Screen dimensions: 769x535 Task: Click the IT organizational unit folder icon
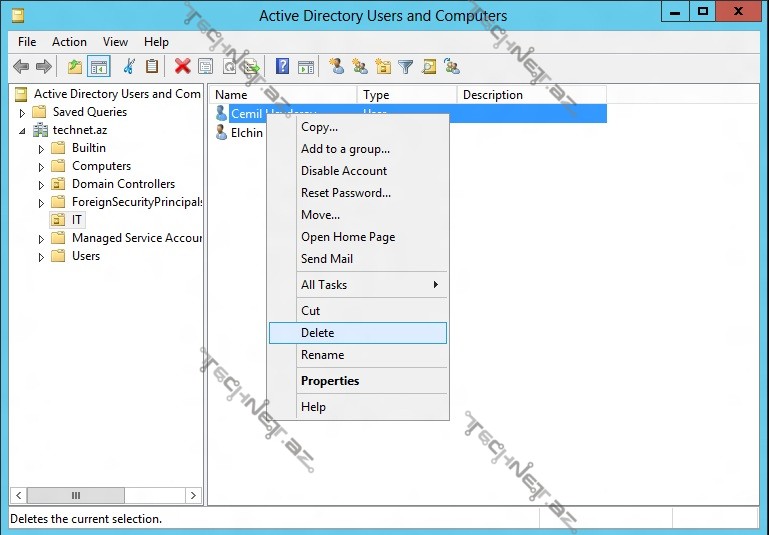[58, 220]
